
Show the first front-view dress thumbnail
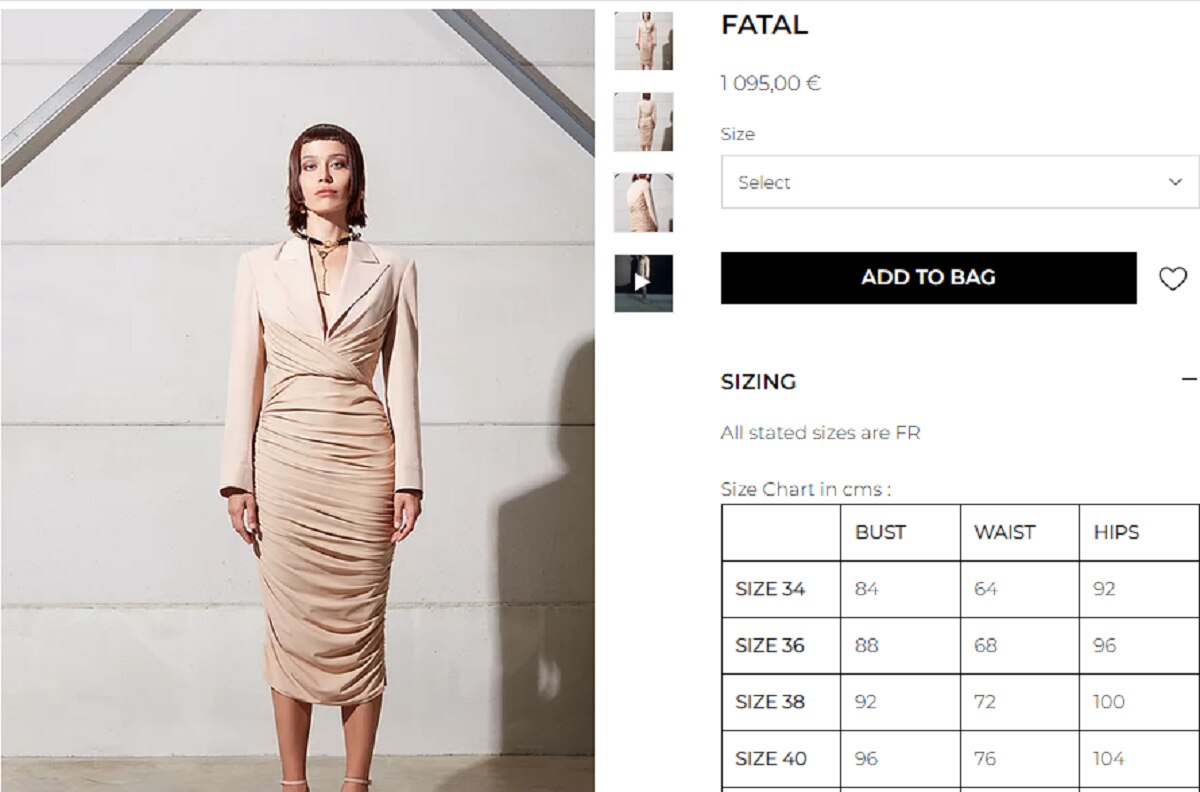[643, 41]
